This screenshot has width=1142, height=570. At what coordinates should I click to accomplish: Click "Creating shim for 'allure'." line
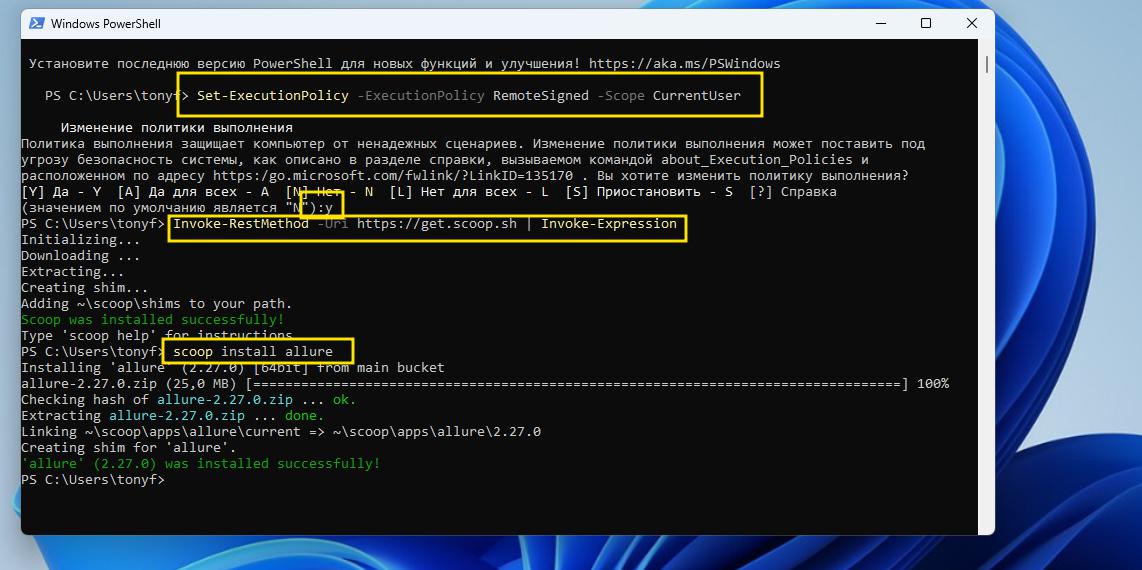tap(129, 448)
